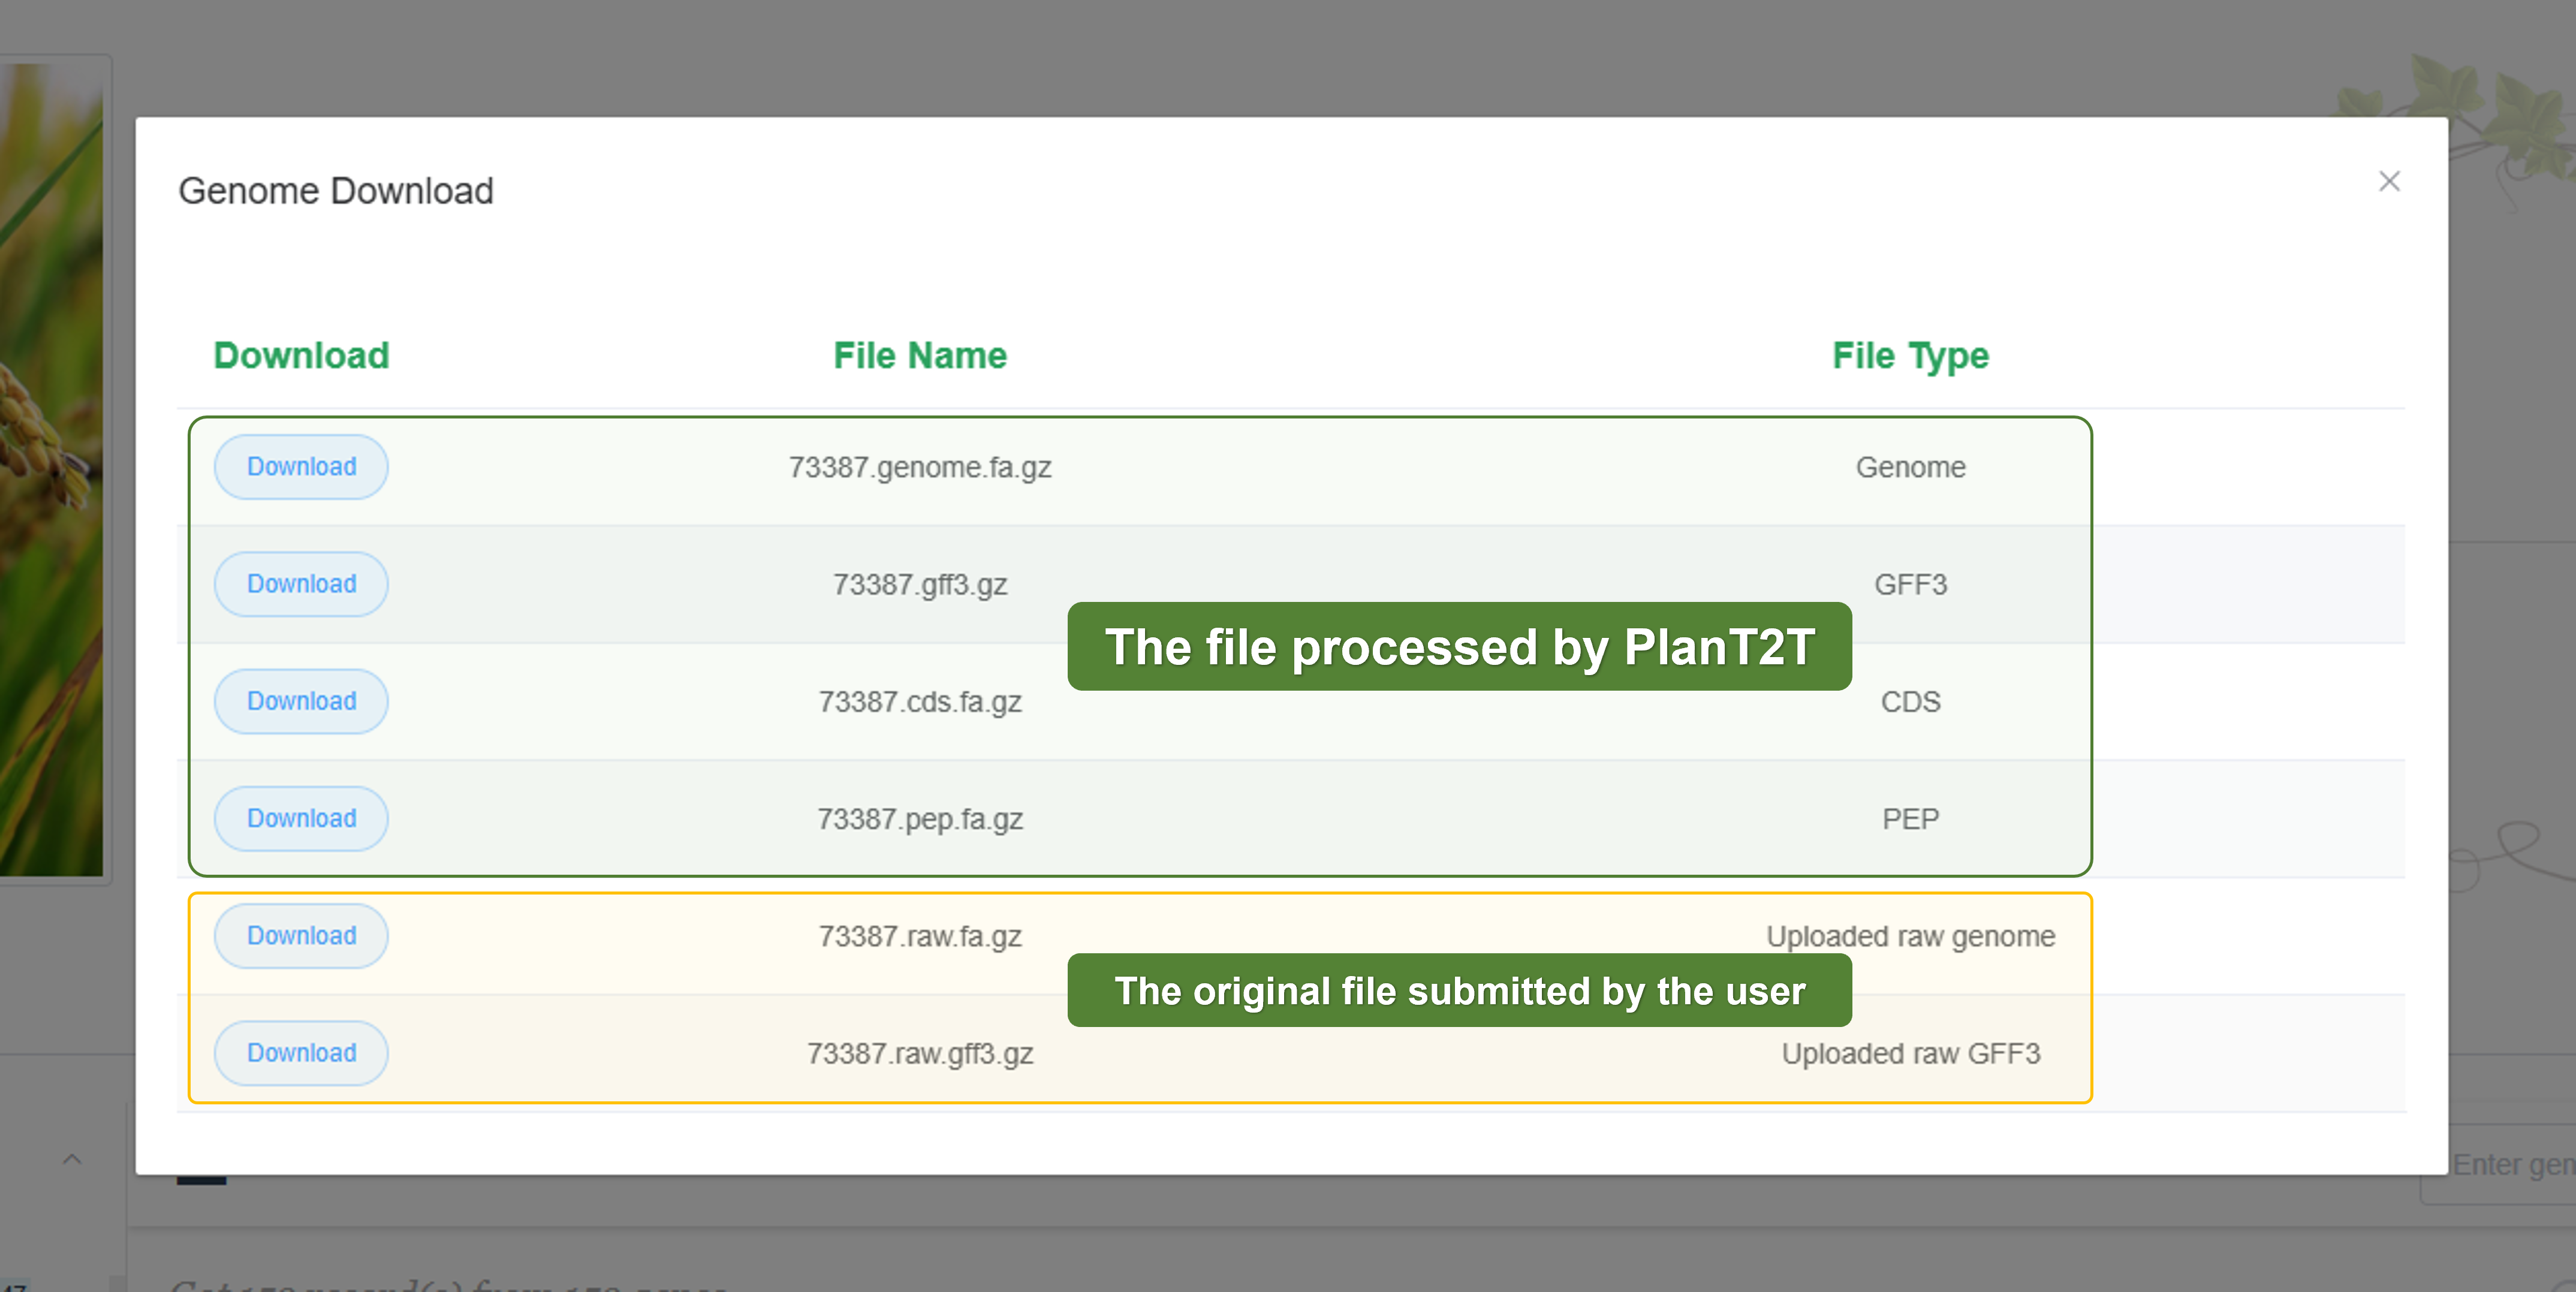Download the 73387.genome.fa.gz file
Image resolution: width=2576 pixels, height=1292 pixels.
(x=301, y=467)
